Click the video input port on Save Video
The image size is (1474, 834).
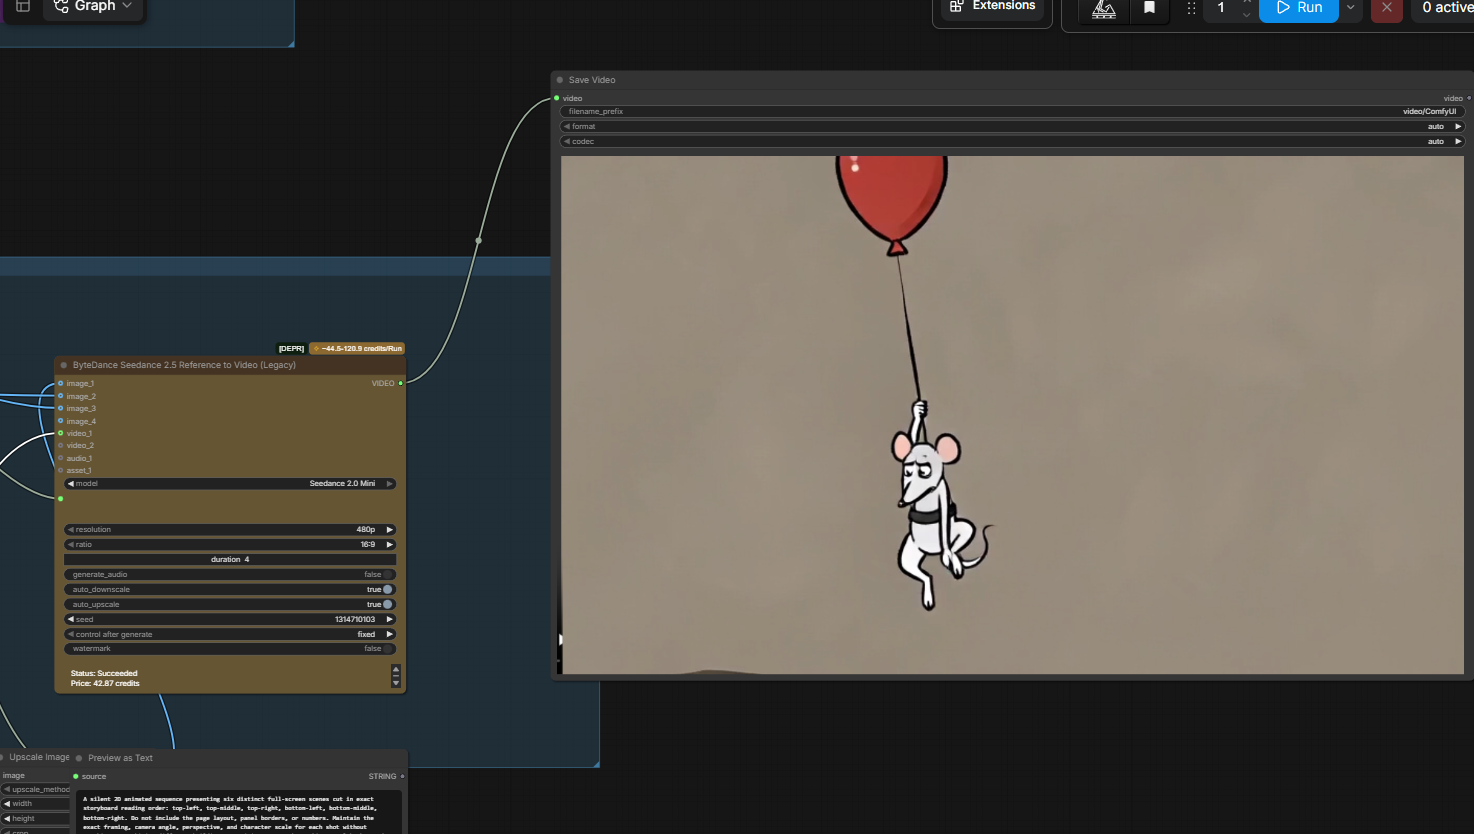click(x=557, y=98)
